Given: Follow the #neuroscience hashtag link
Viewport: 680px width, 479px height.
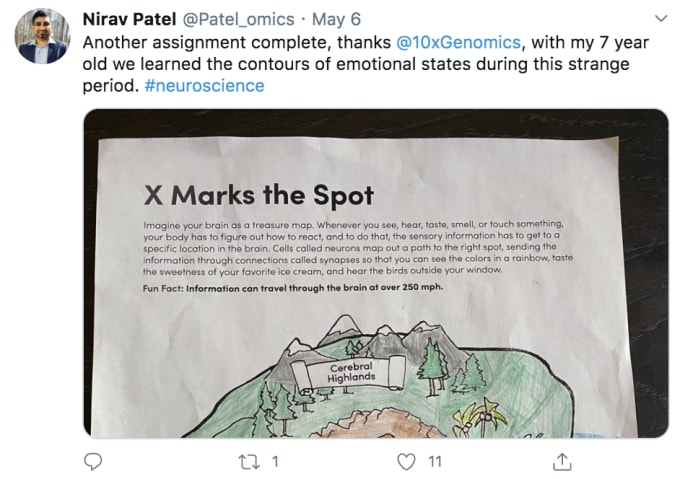Looking at the screenshot, I should (x=204, y=85).
